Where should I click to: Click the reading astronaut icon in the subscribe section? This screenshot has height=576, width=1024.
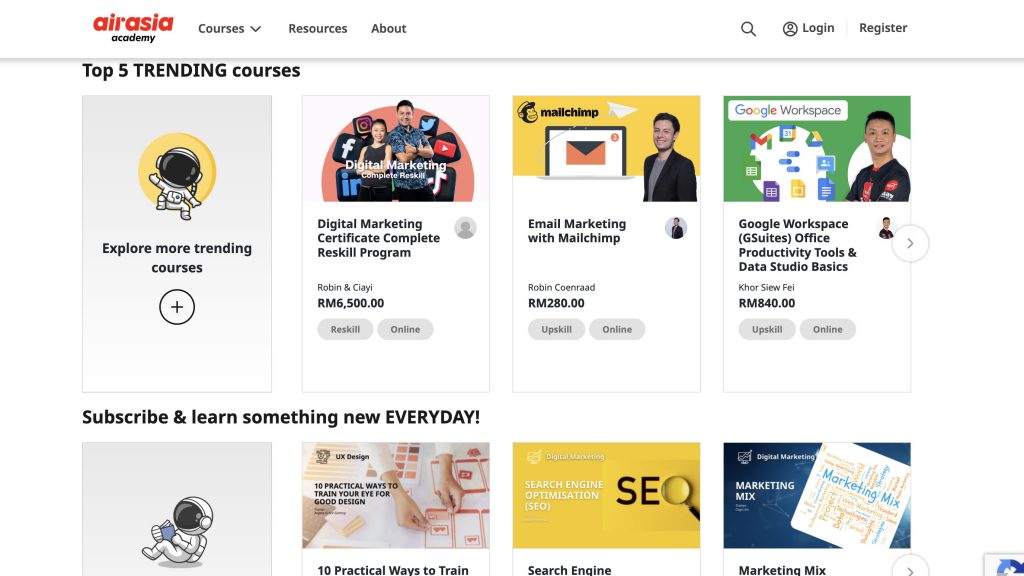click(x=177, y=532)
